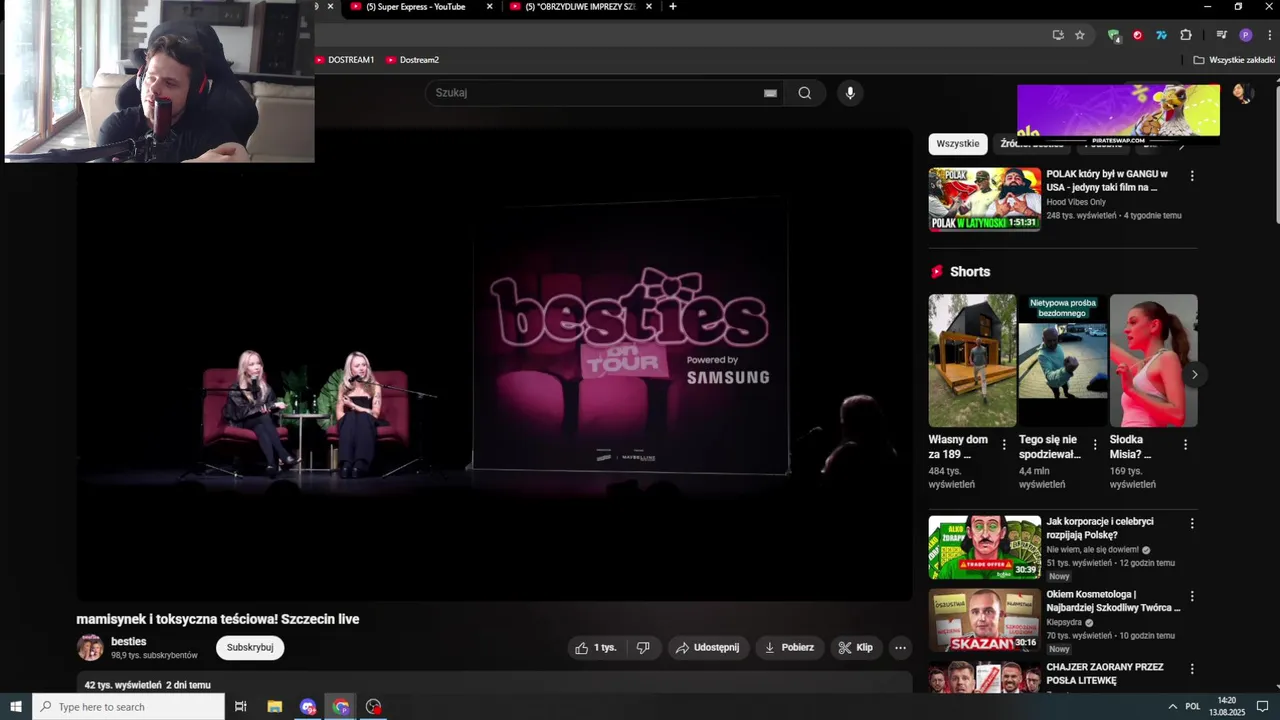Image resolution: width=1280 pixels, height=720 pixels.
Task: Download the video with Pobierz
Action: tap(789, 648)
